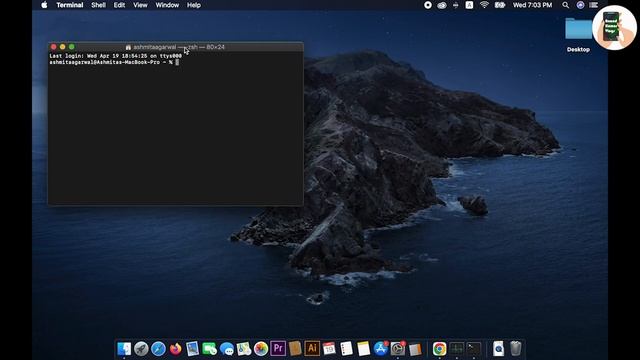Click the Last login line in Terminal
This screenshot has width=640, height=360.
click(116, 56)
